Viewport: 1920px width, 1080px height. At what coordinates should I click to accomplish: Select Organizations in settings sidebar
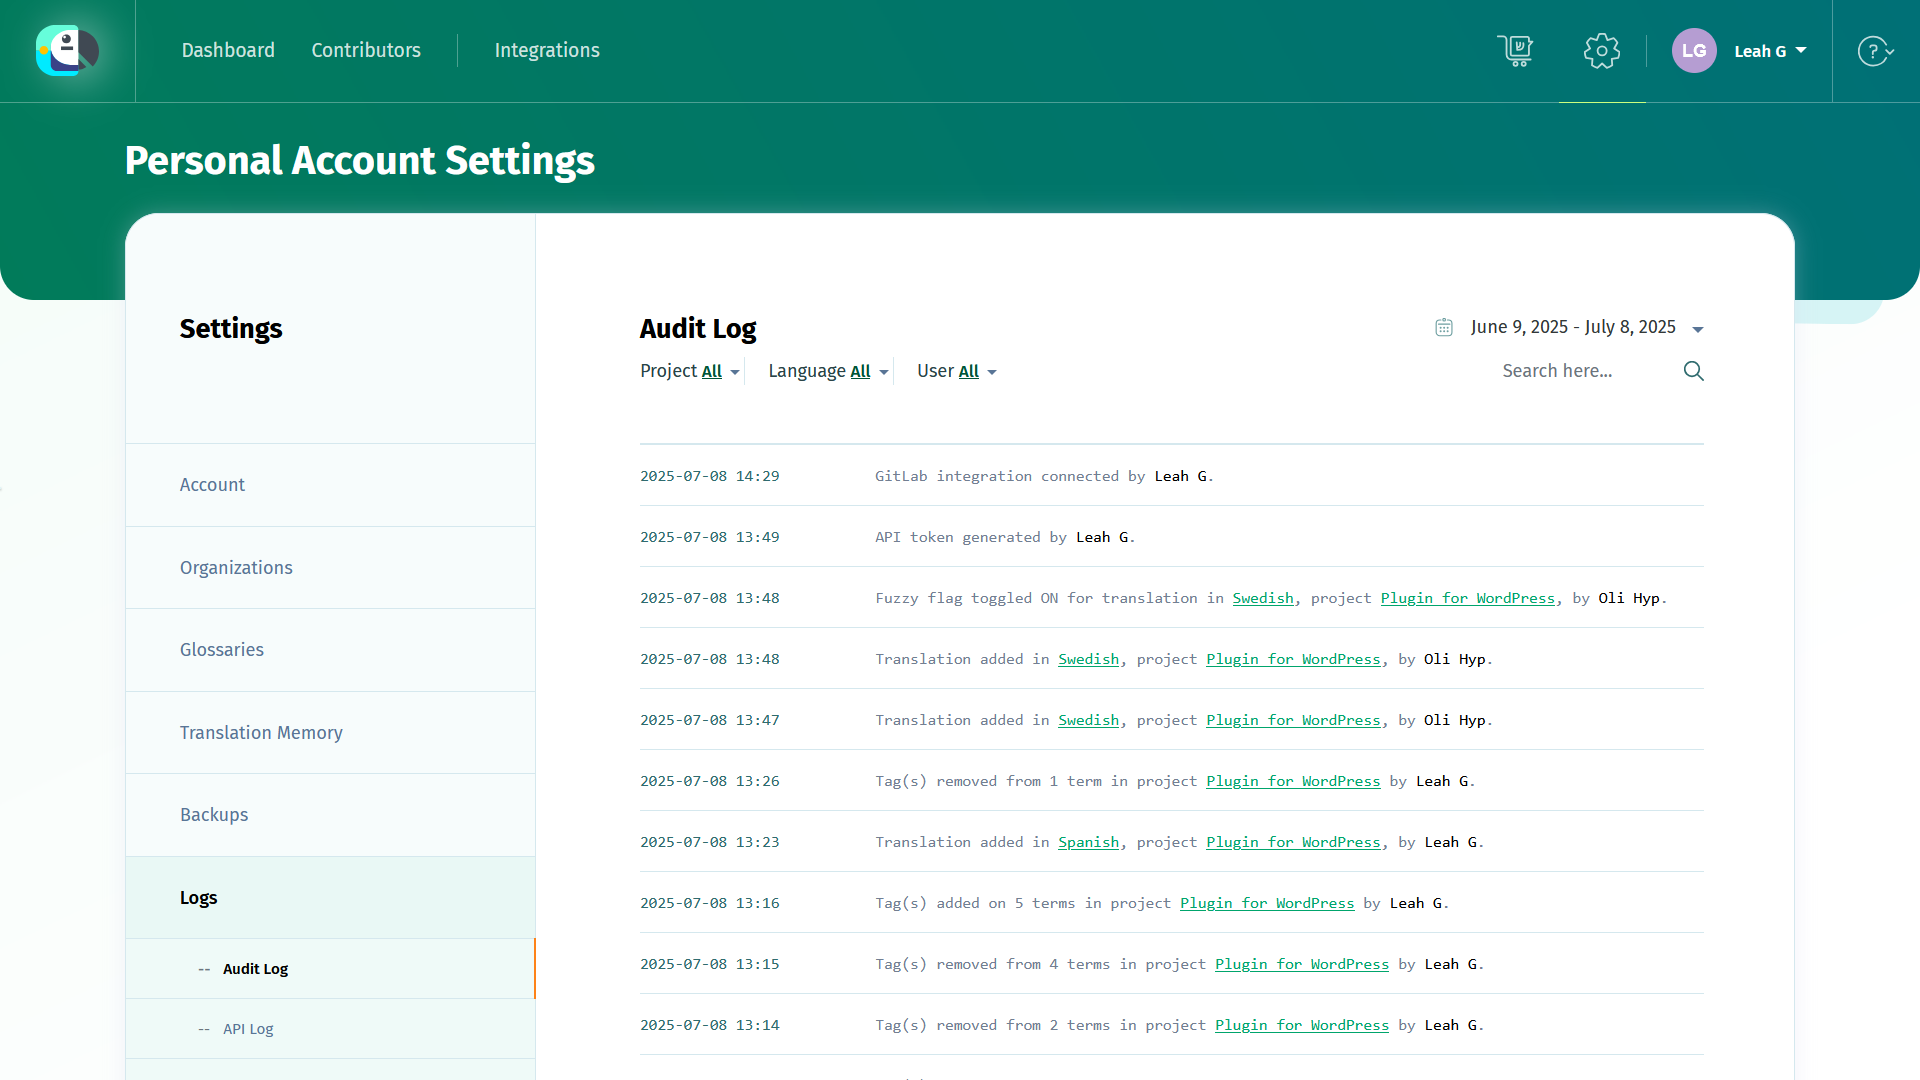pos(330,568)
